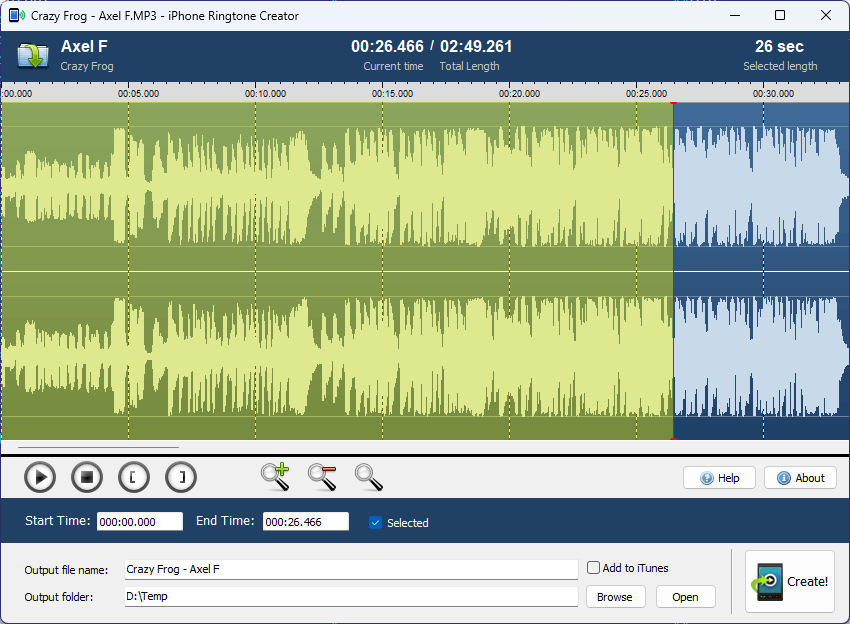Minimize the iPhone Ringtone Creator window
The height and width of the screenshot is (624, 850).
[735, 15]
